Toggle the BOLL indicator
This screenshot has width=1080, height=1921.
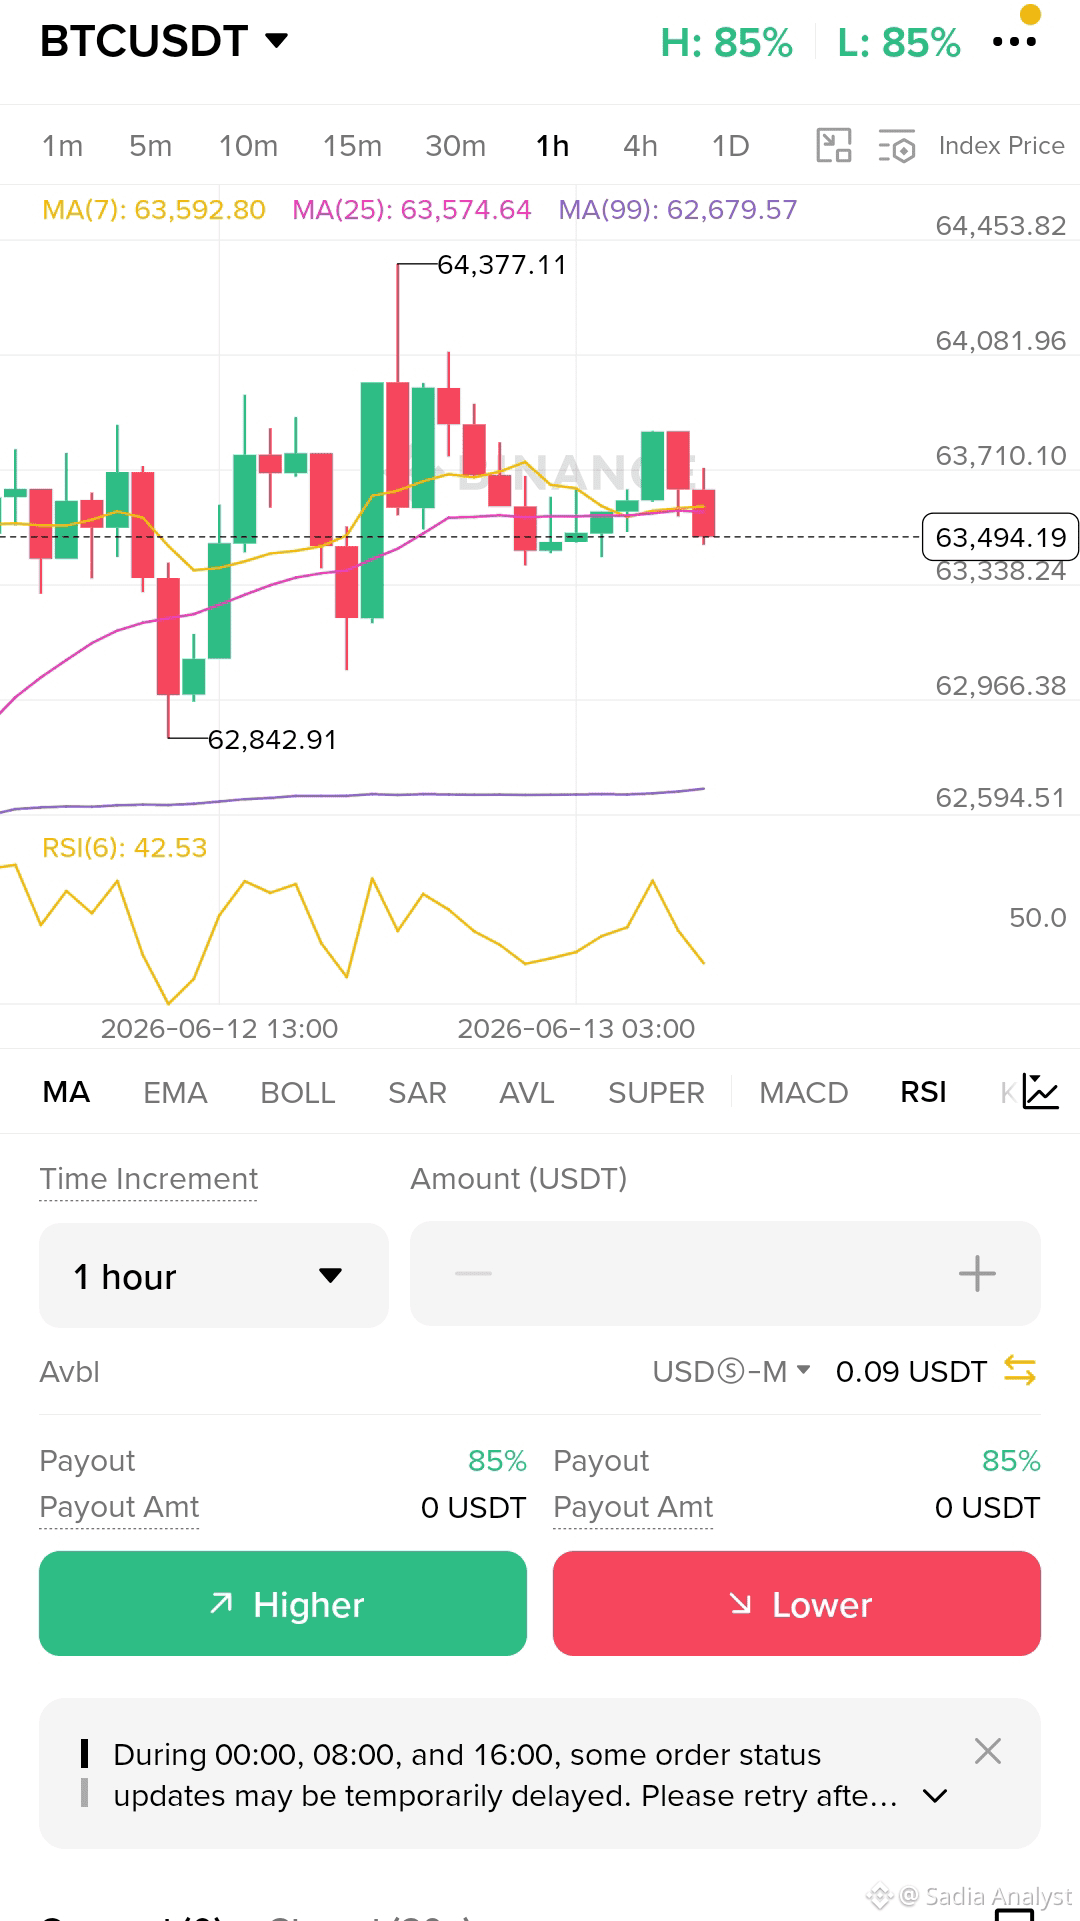pos(297,1092)
